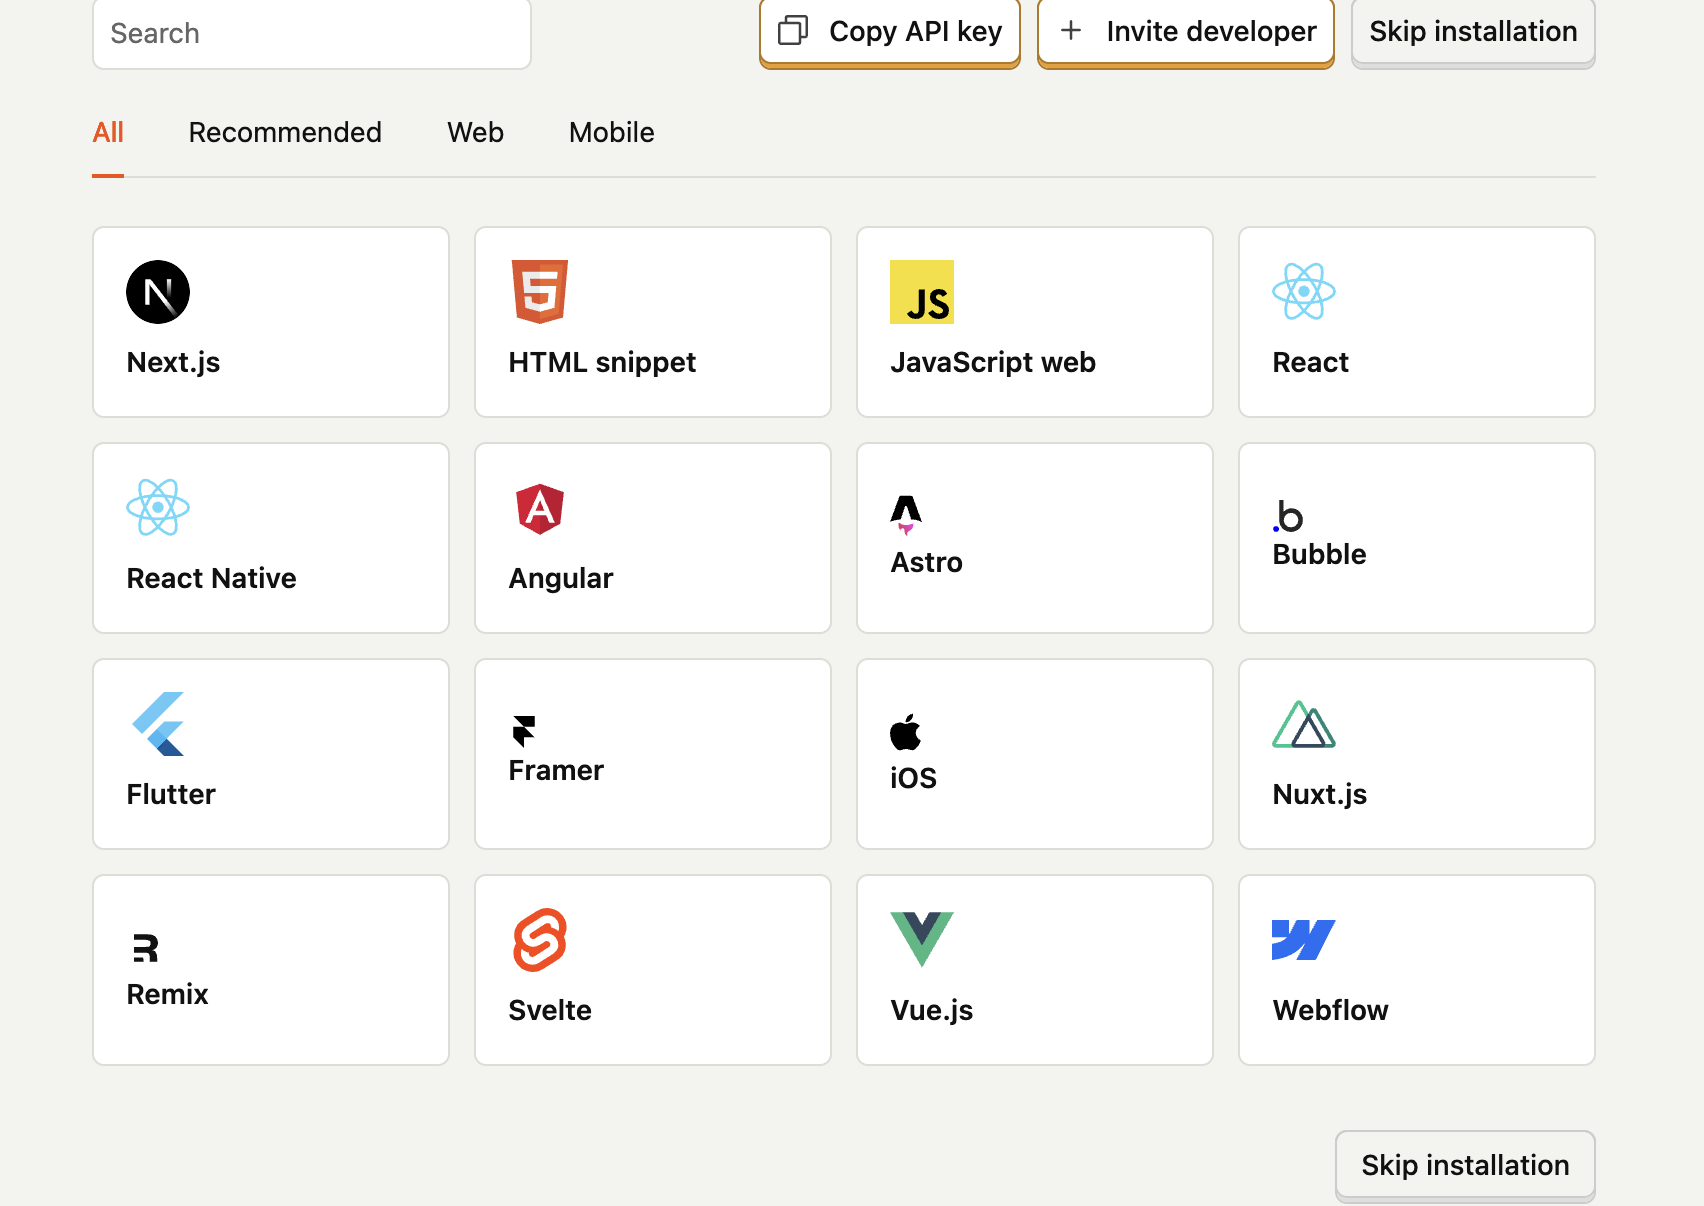
Task: Select the Next.js framework icon
Action: [157, 292]
